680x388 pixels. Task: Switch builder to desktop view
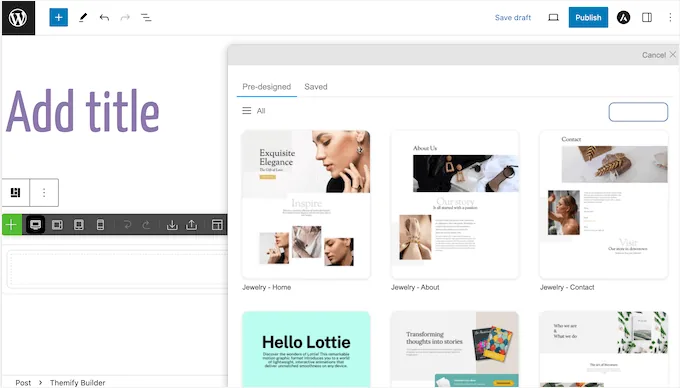[x=35, y=225]
